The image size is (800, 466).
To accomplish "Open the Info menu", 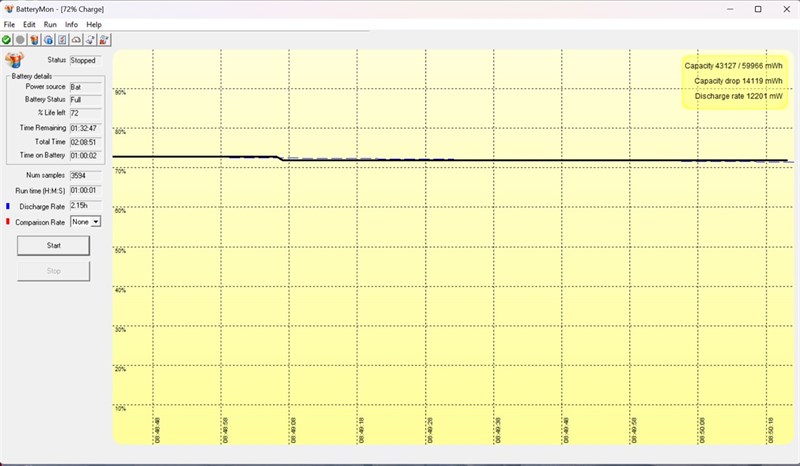I will (71, 24).
